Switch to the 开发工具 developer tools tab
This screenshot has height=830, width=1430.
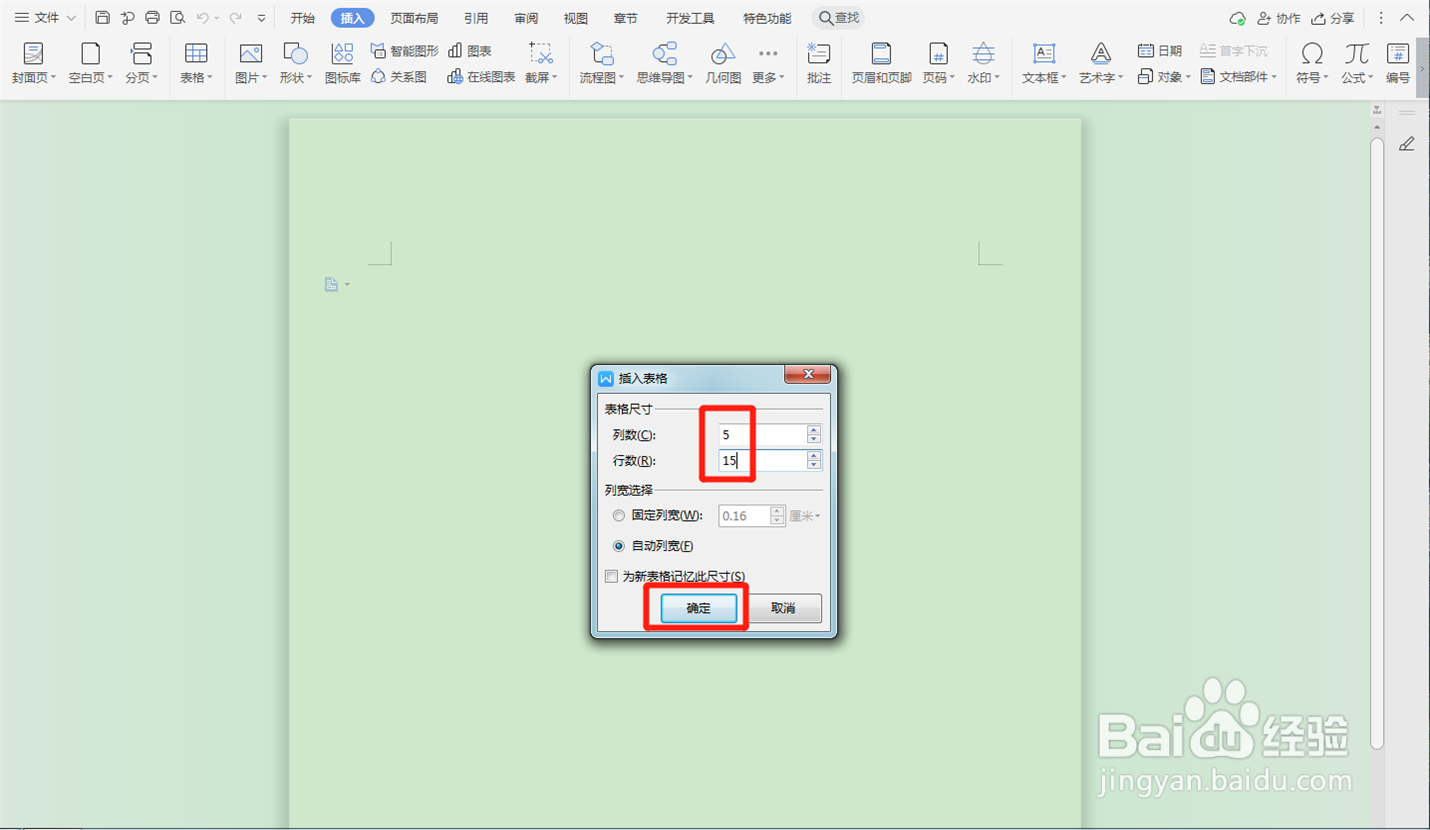pyautogui.click(x=690, y=18)
